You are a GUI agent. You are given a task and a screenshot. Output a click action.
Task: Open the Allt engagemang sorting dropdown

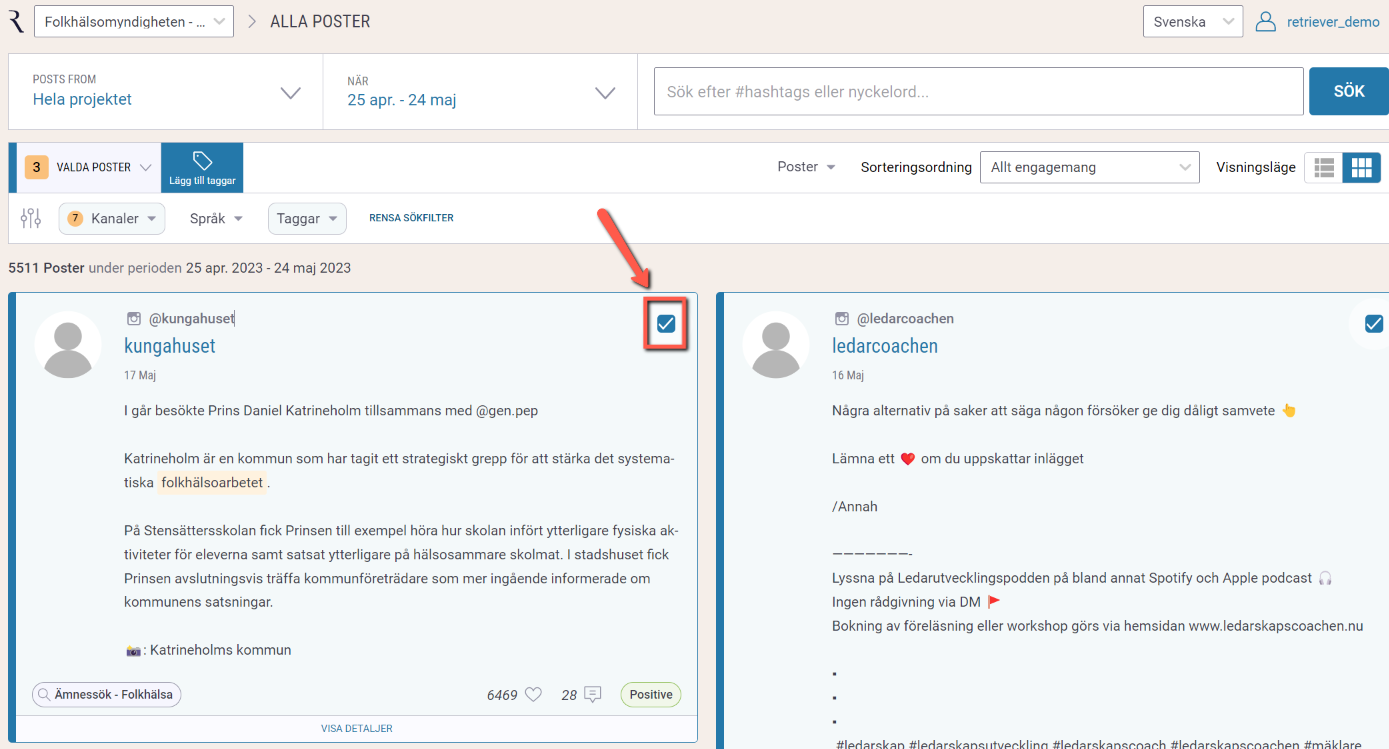(x=1090, y=168)
